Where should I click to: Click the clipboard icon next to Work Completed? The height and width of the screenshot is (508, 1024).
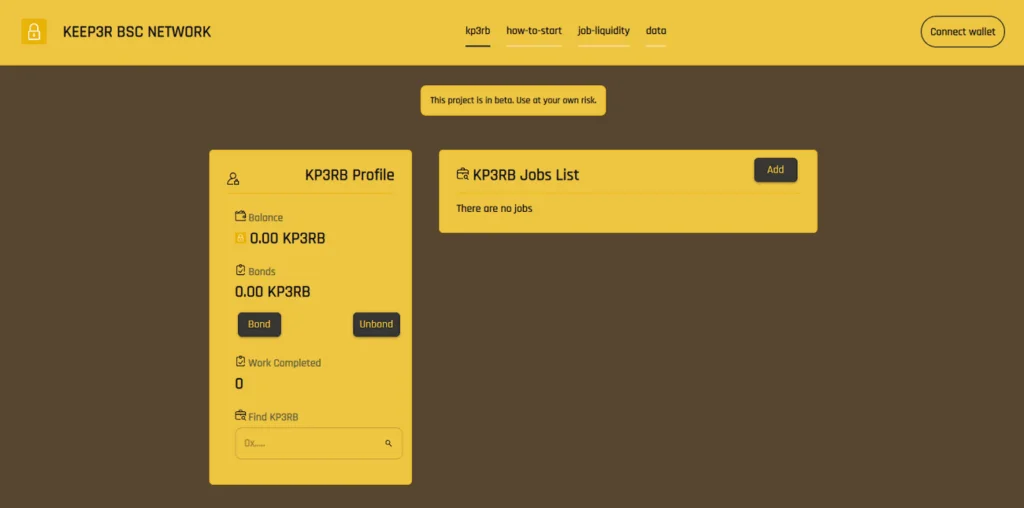pos(240,362)
